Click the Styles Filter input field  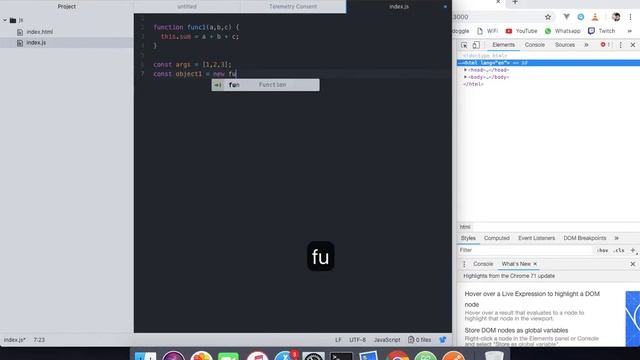tap(524, 250)
